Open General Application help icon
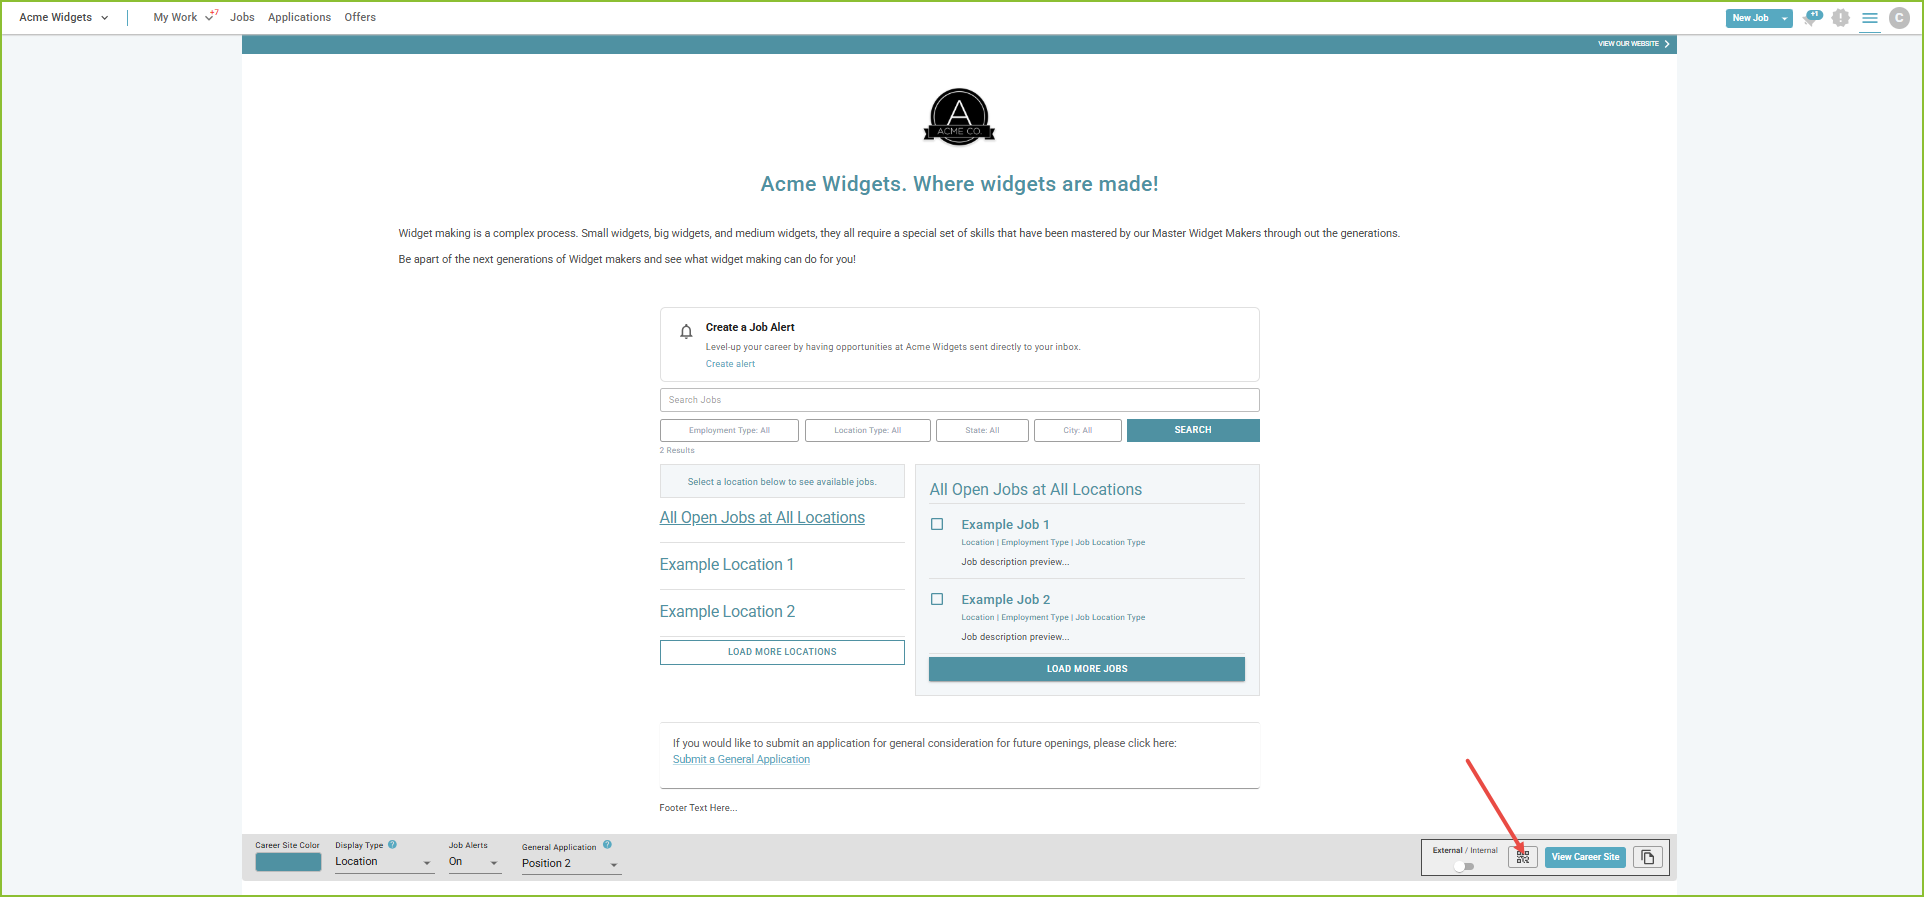The width and height of the screenshot is (1924, 897). (607, 845)
